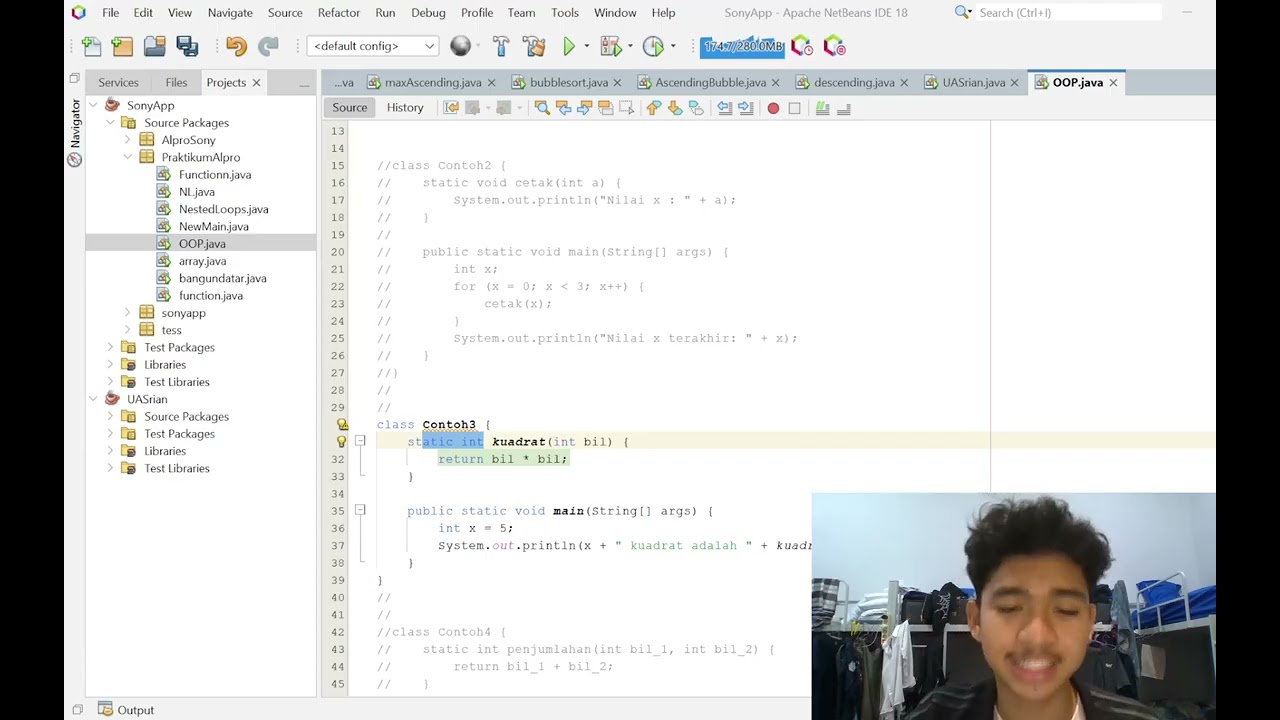Click the memory usage indicator bar
Image resolution: width=1280 pixels, height=720 pixels.
[742, 46]
